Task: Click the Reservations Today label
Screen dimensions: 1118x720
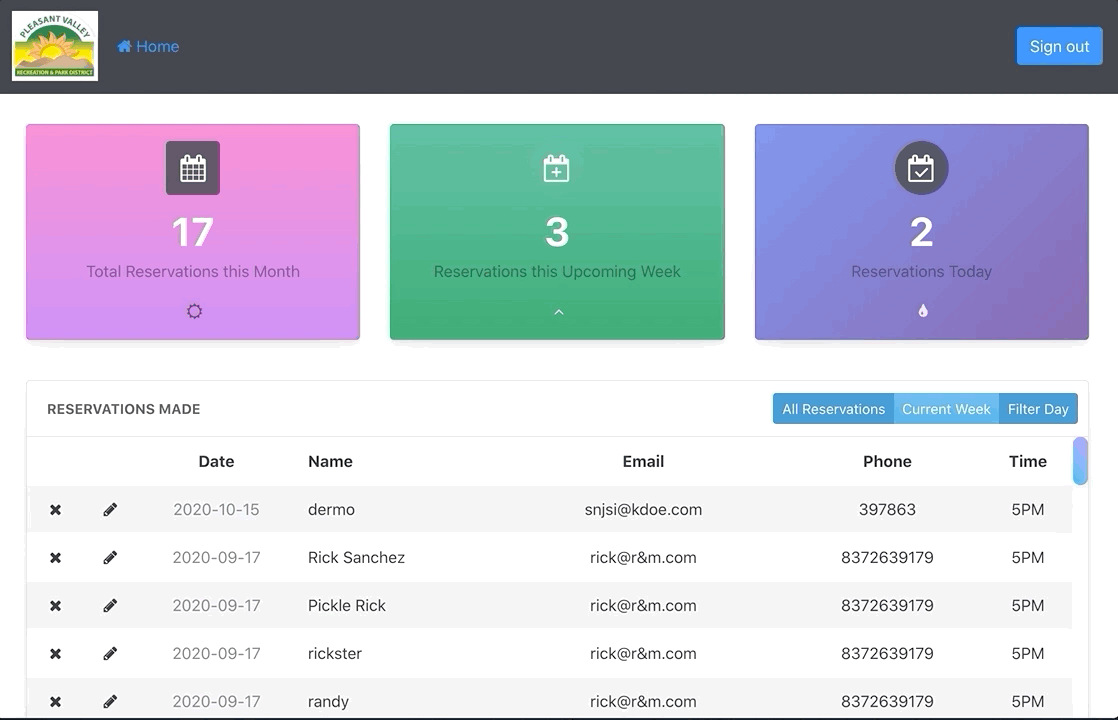Action: pyautogui.click(x=921, y=272)
